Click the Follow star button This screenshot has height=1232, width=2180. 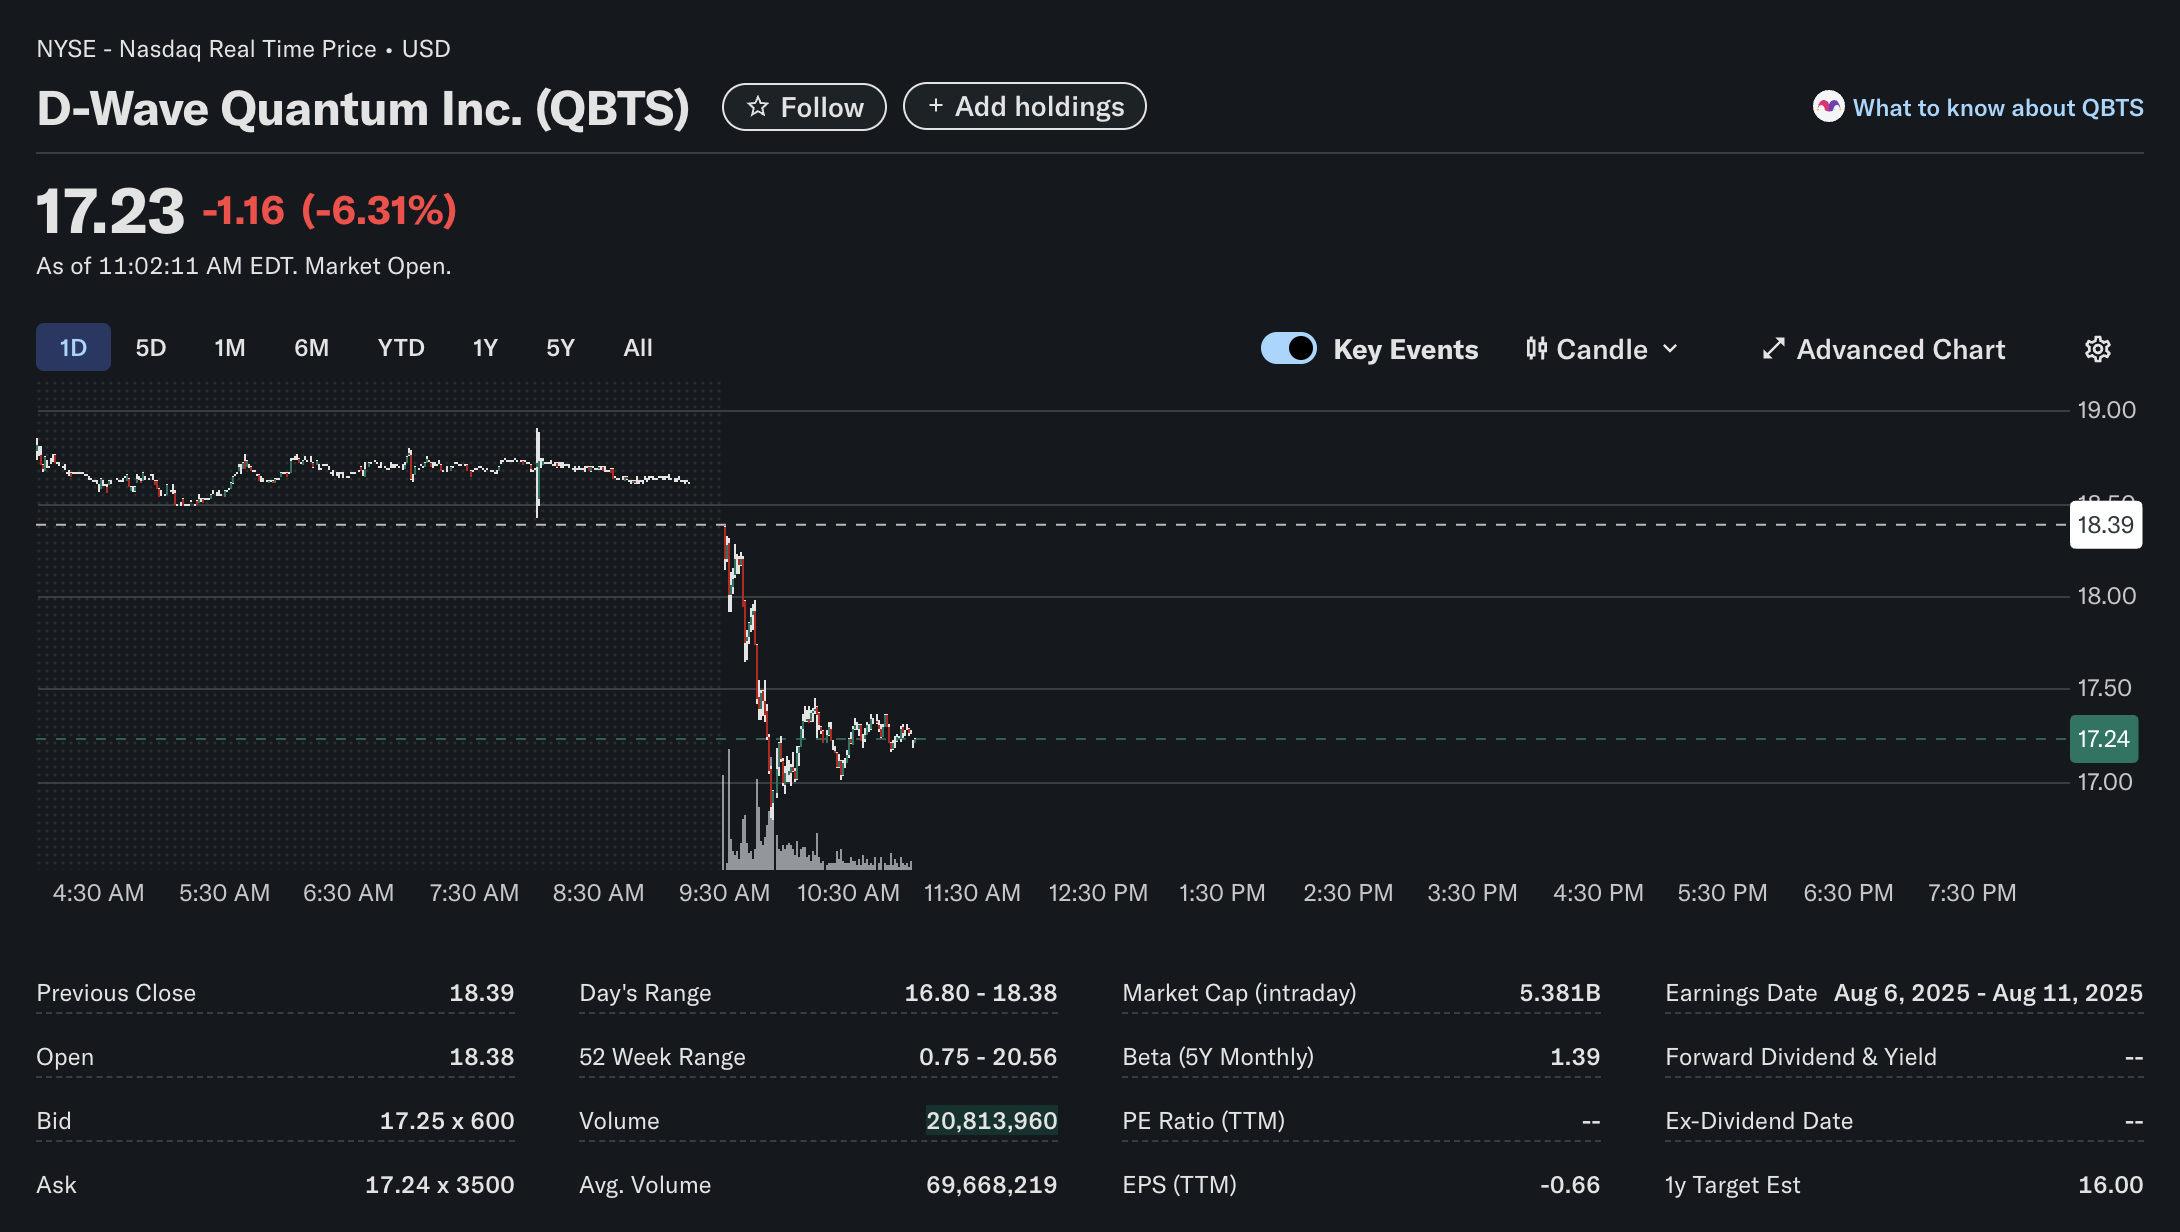click(804, 107)
